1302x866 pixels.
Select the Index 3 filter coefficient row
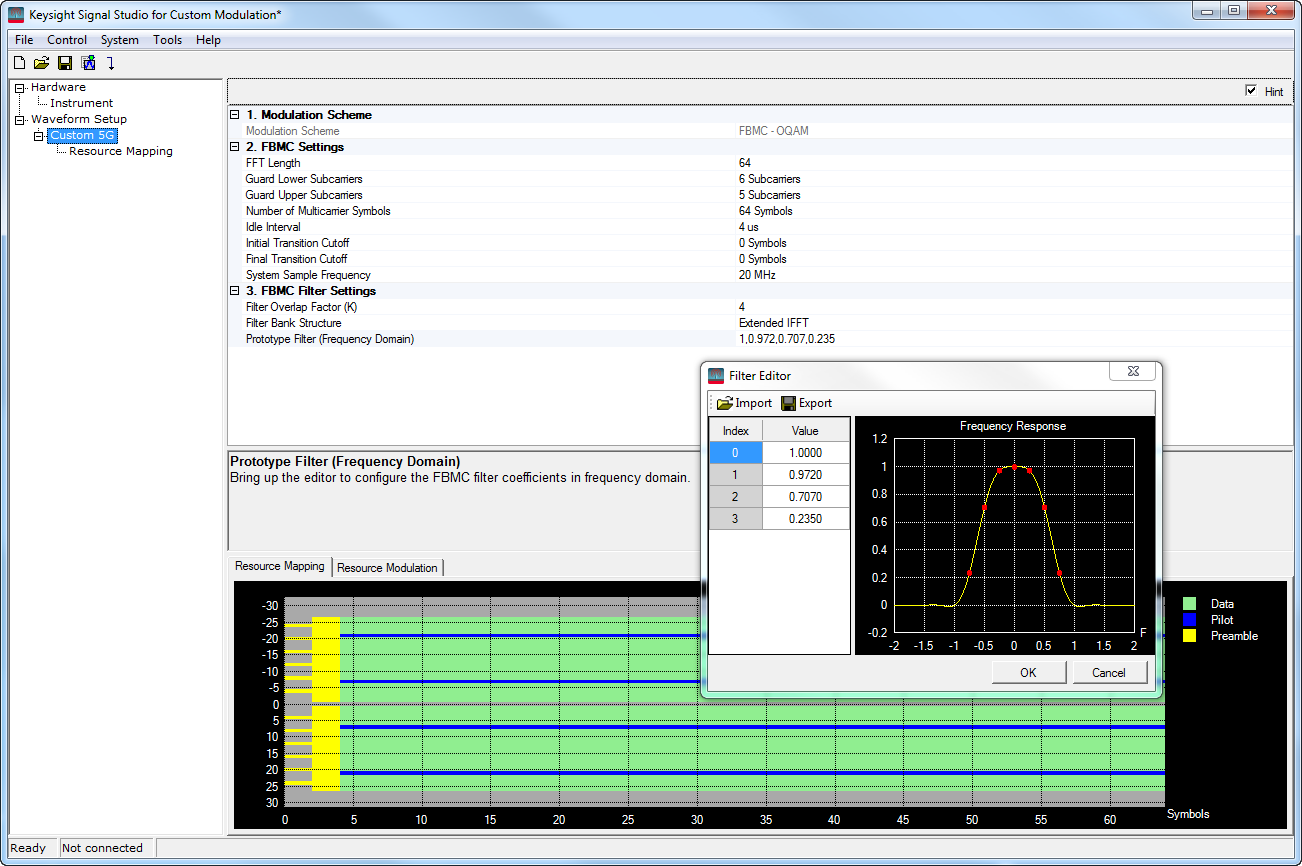point(735,518)
